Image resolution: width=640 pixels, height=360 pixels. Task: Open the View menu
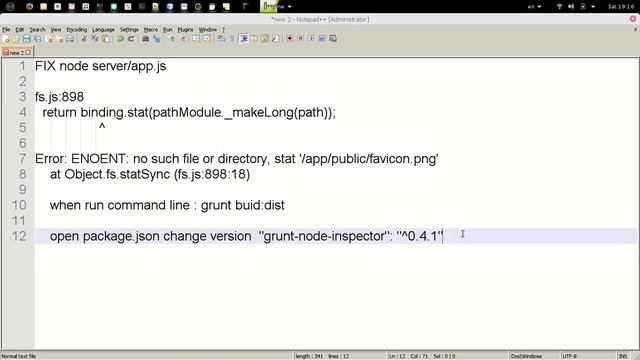click(56, 30)
